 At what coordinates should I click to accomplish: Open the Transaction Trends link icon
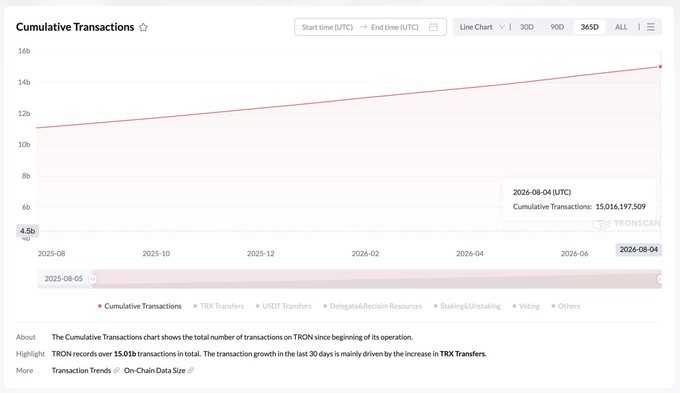(x=116, y=370)
